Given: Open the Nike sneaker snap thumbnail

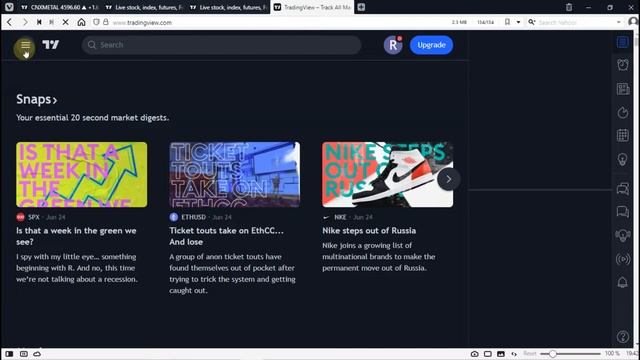Looking at the screenshot, I should click(387, 175).
